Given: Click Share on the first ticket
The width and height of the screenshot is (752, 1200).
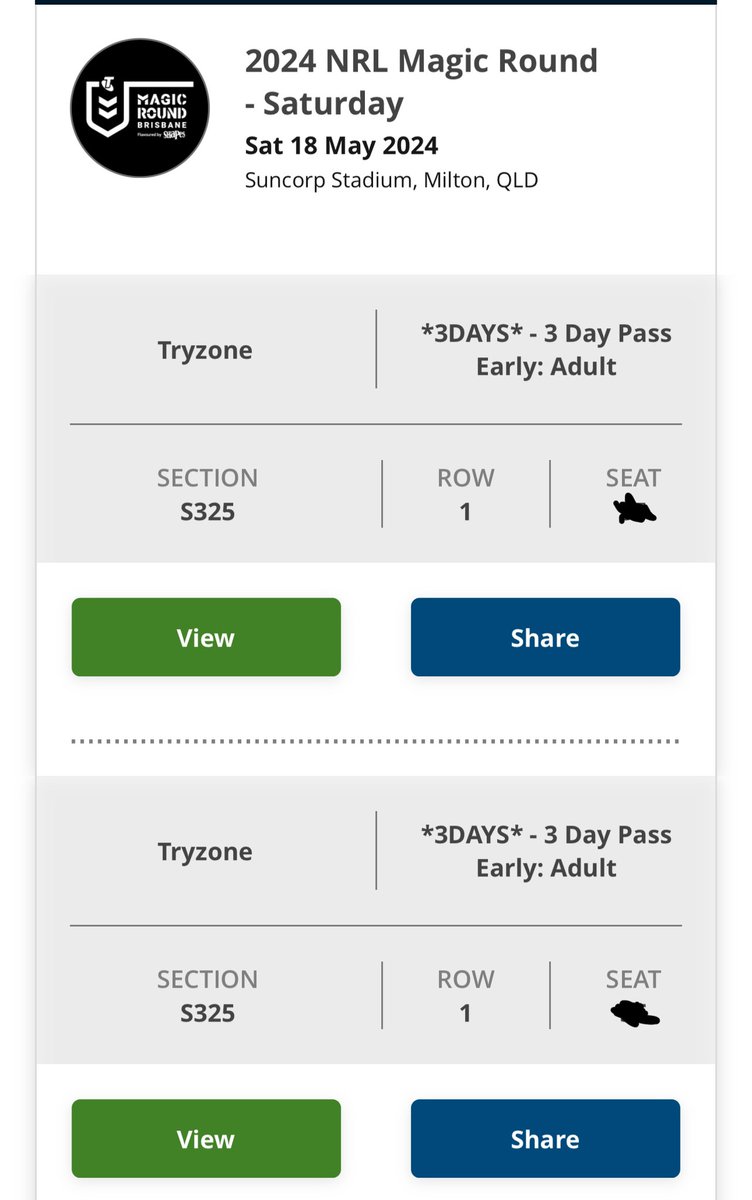Looking at the screenshot, I should 545,637.
